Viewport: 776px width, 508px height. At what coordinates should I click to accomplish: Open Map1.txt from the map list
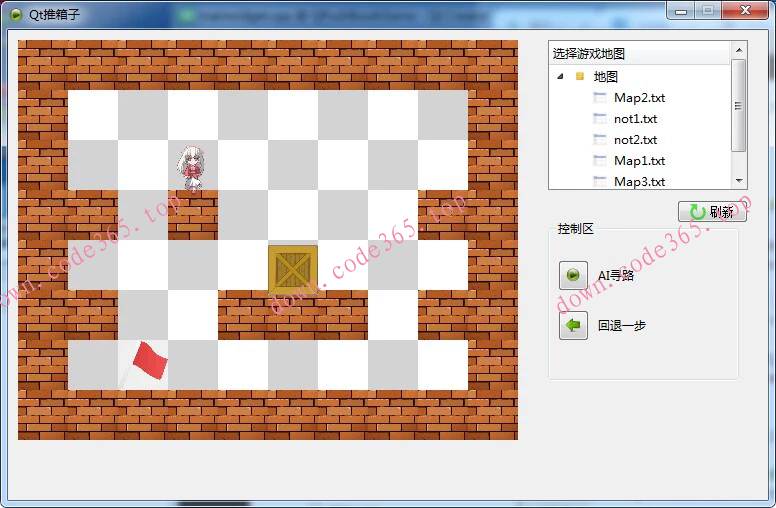[639, 161]
